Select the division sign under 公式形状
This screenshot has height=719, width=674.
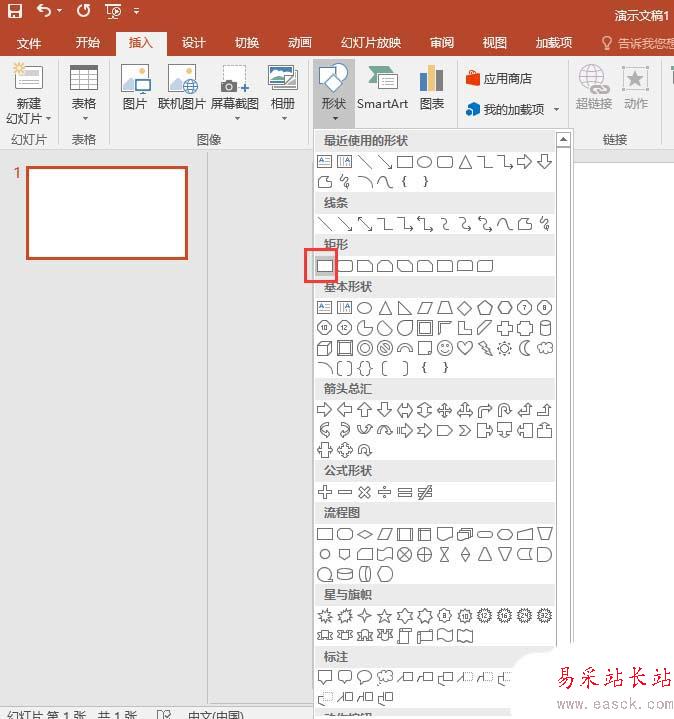click(384, 492)
